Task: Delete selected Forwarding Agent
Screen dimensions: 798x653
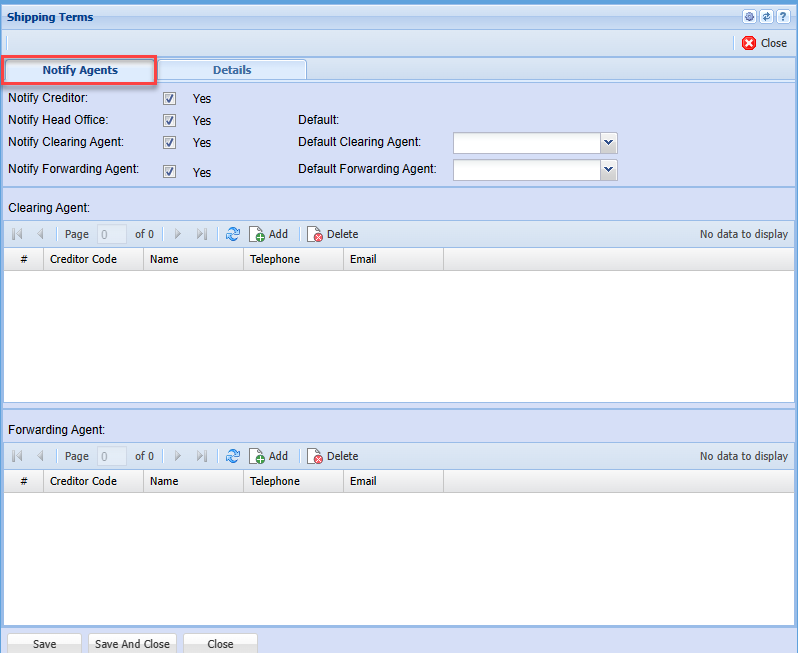Action: (332, 456)
